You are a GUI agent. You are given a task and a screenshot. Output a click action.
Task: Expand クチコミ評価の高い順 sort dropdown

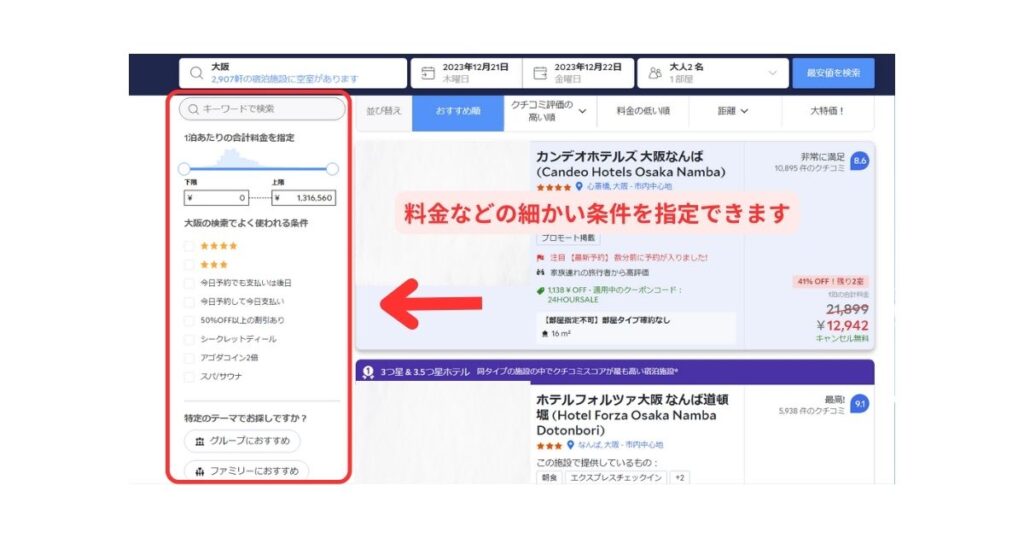point(583,112)
